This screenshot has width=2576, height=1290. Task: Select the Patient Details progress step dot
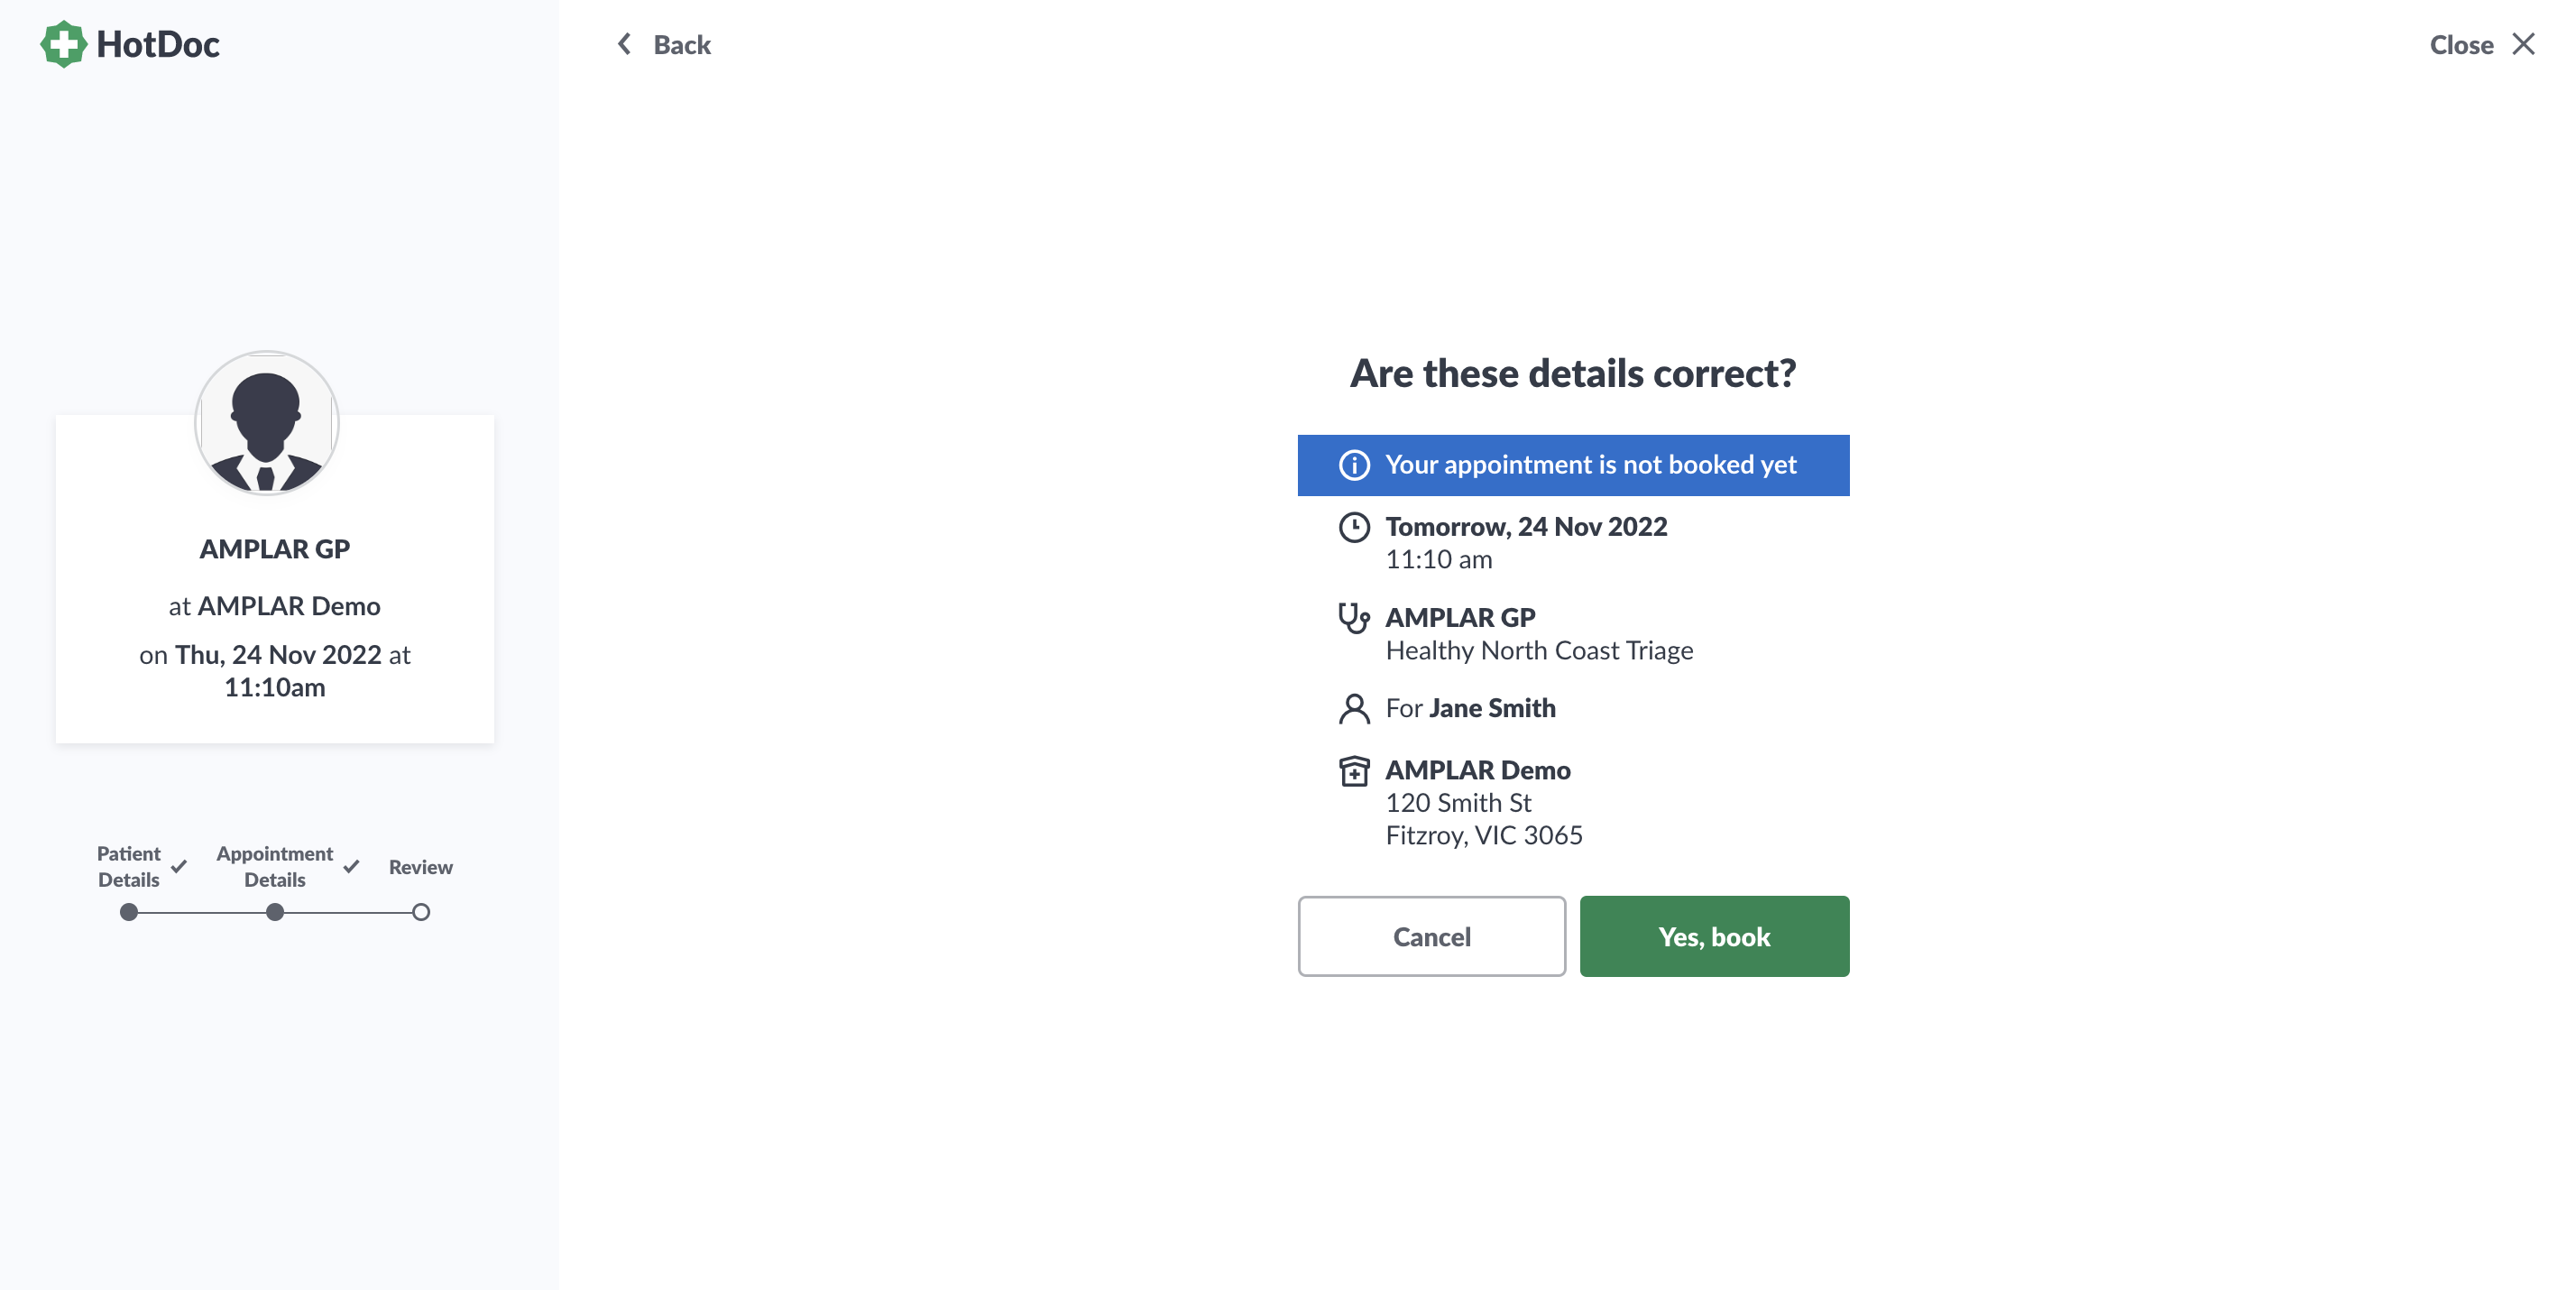pyautogui.click(x=128, y=912)
